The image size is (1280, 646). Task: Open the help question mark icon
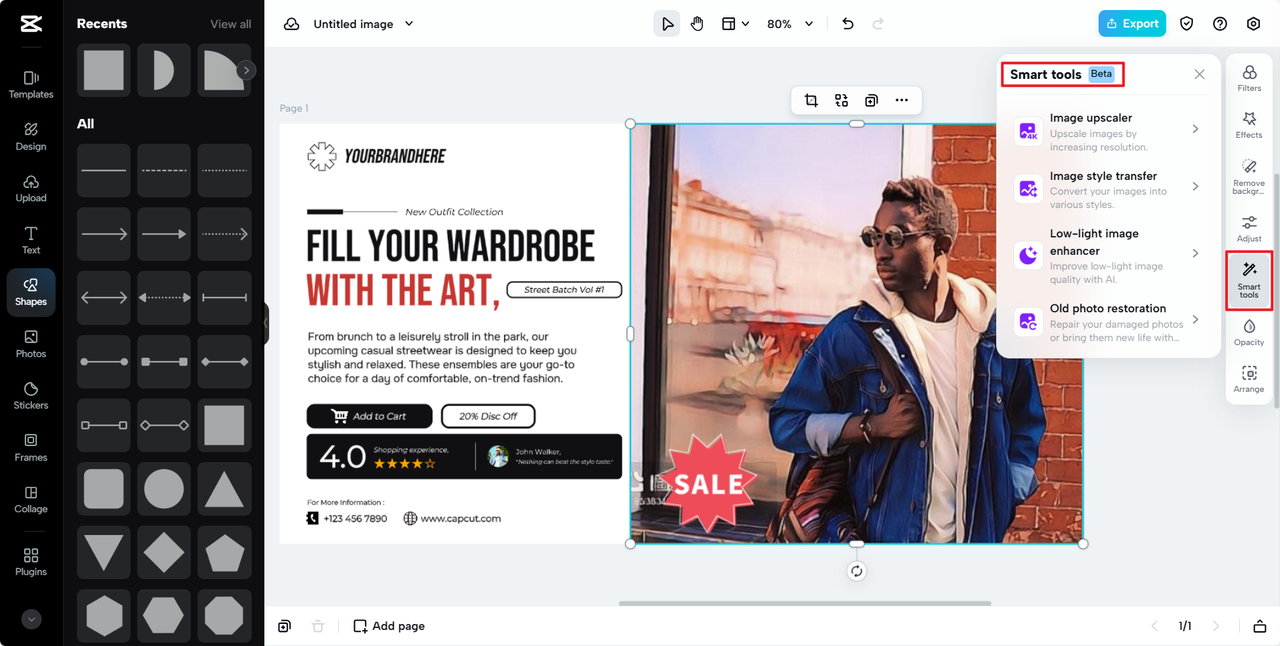pyautogui.click(x=1220, y=24)
